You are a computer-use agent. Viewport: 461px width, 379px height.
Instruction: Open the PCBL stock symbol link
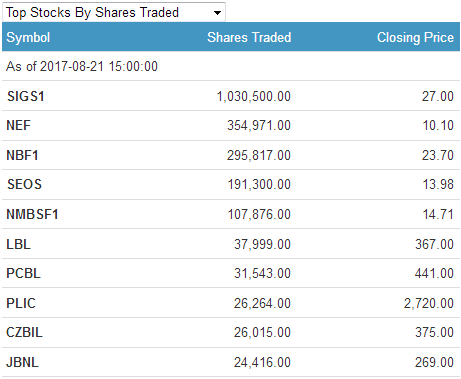pyautogui.click(x=23, y=273)
